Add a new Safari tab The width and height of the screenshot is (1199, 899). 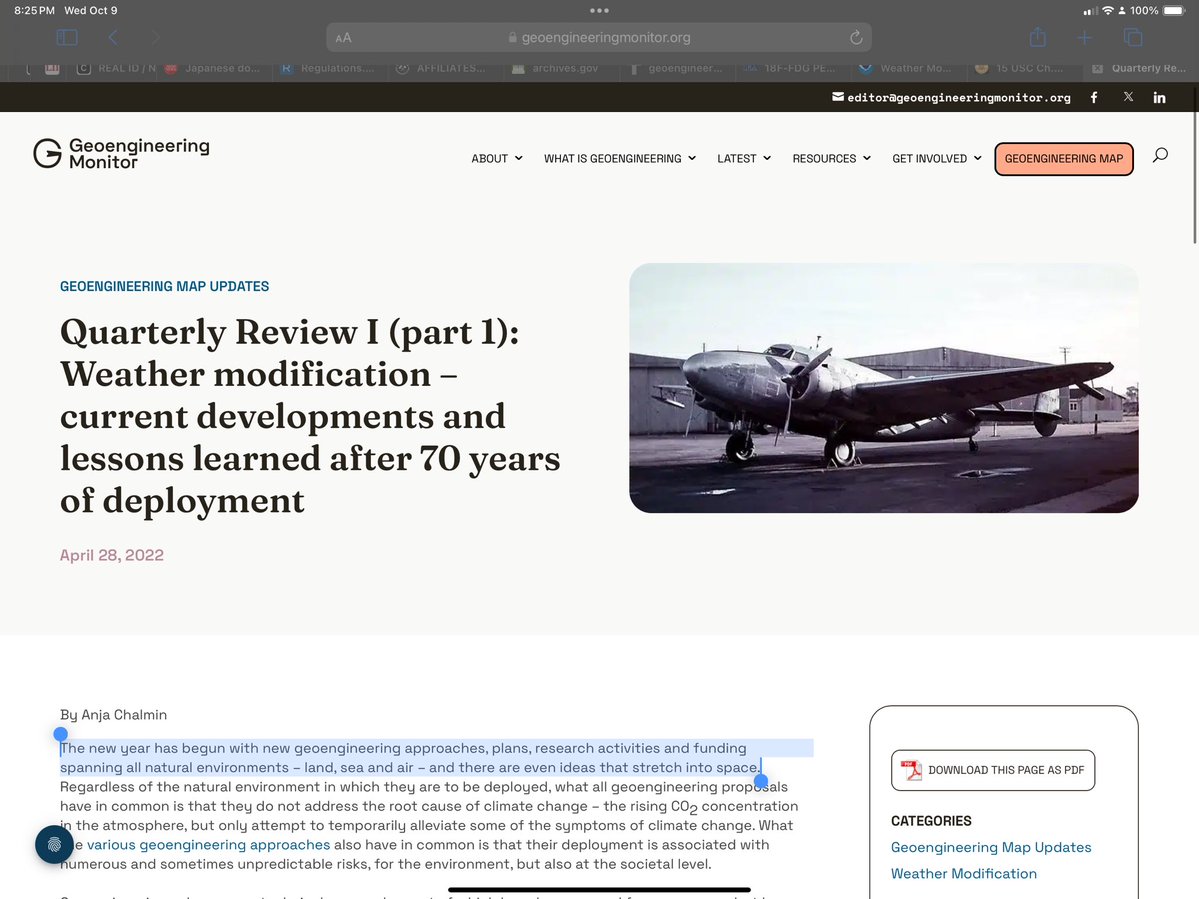tap(1085, 38)
